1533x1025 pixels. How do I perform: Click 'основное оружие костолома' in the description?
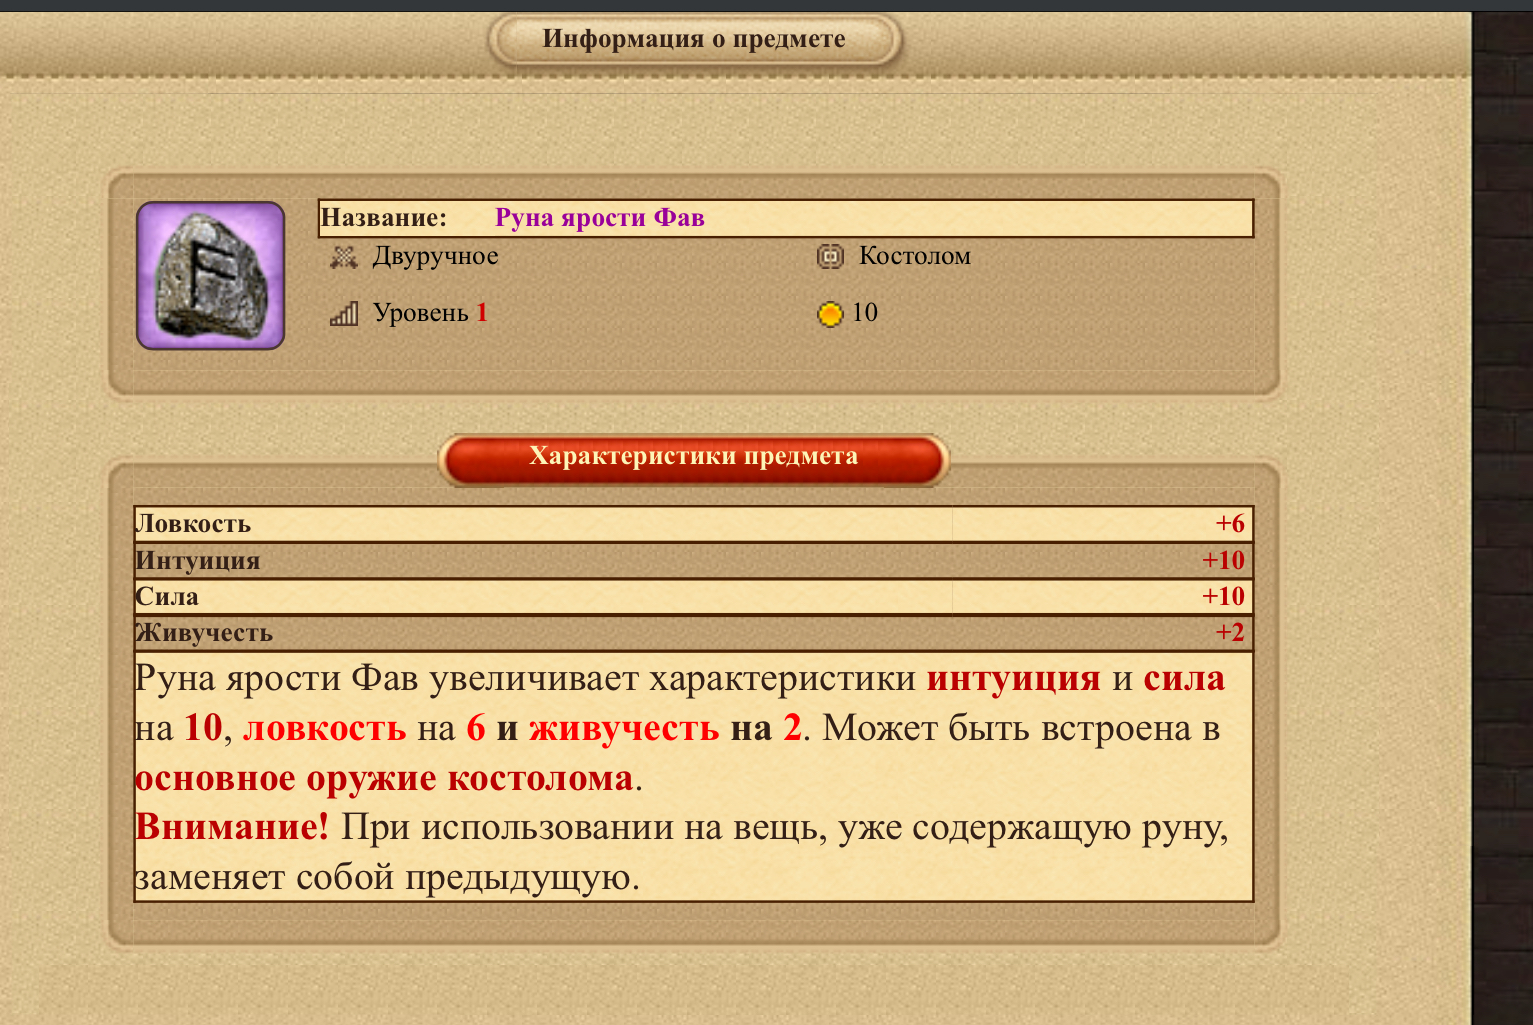point(384,778)
